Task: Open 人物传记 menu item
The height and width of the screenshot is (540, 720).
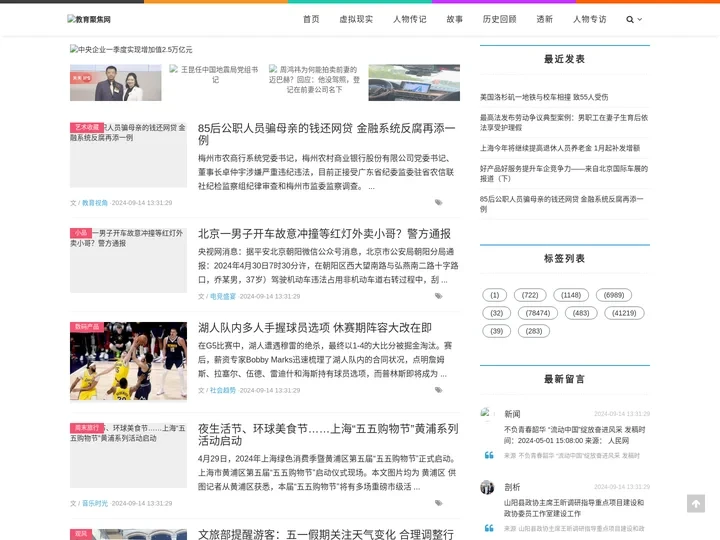Action: click(x=410, y=19)
